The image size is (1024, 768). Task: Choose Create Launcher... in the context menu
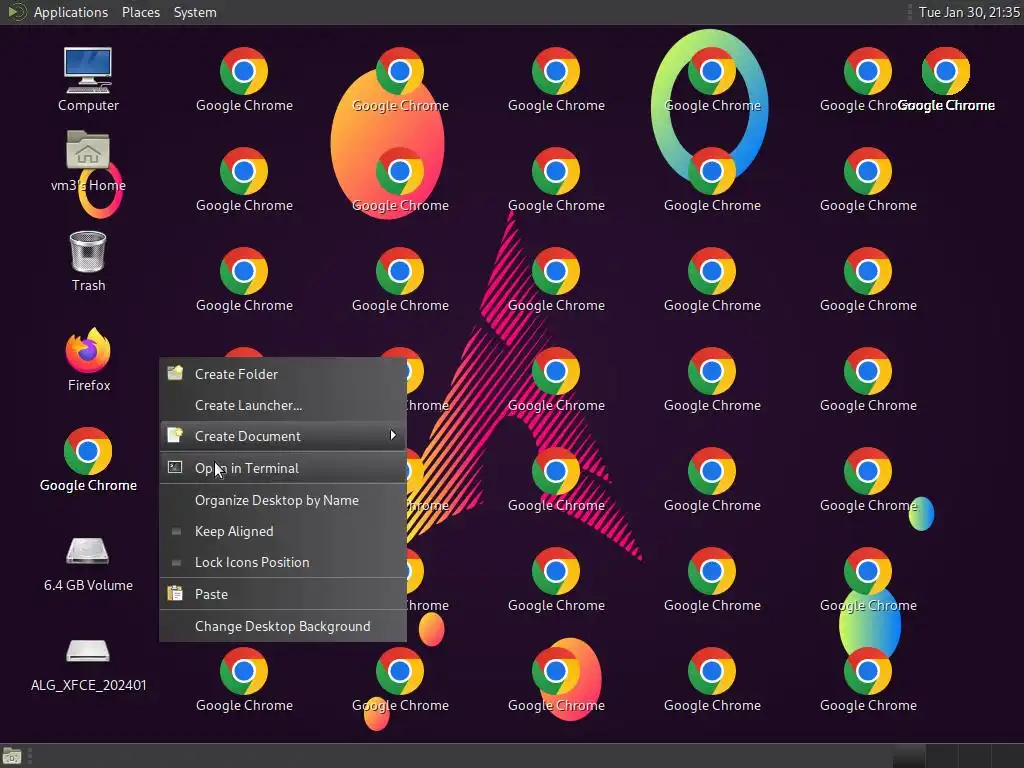(x=283, y=406)
